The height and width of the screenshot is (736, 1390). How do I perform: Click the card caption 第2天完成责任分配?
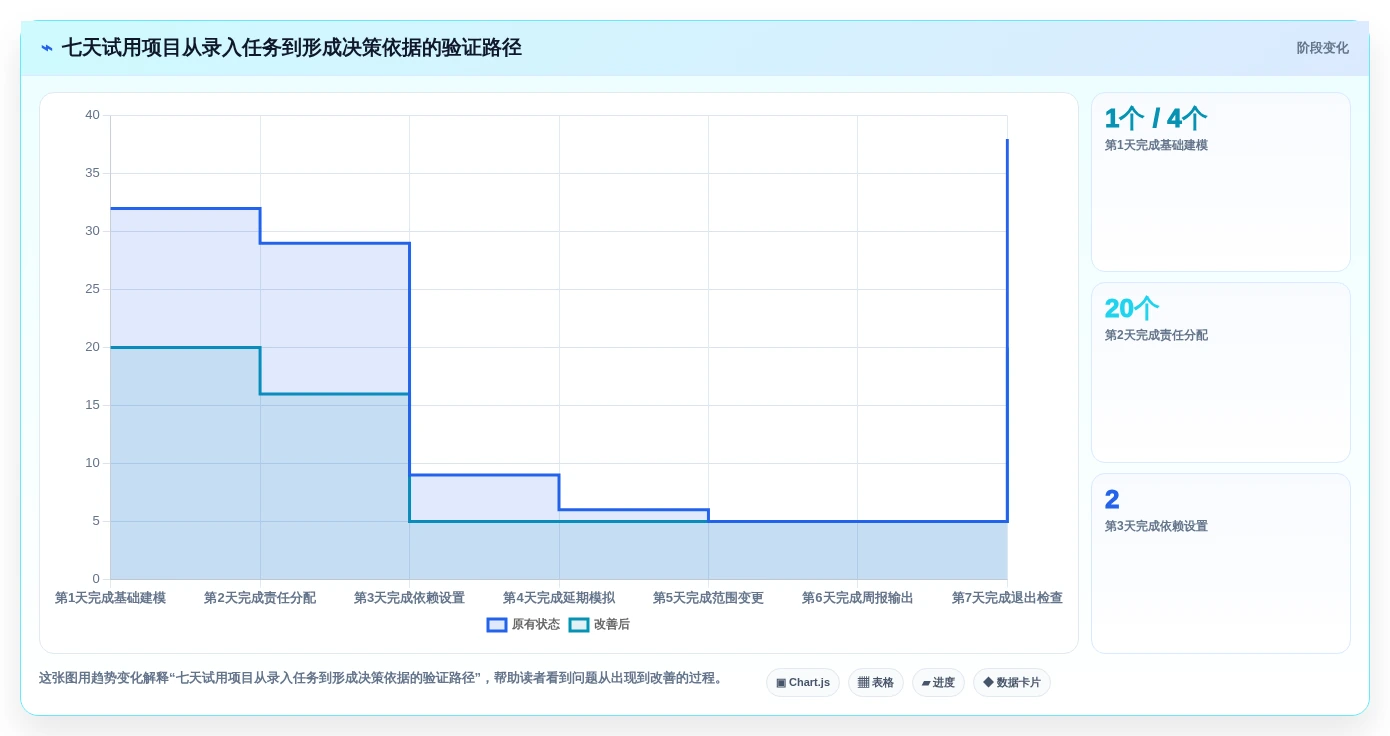pyautogui.click(x=1156, y=336)
